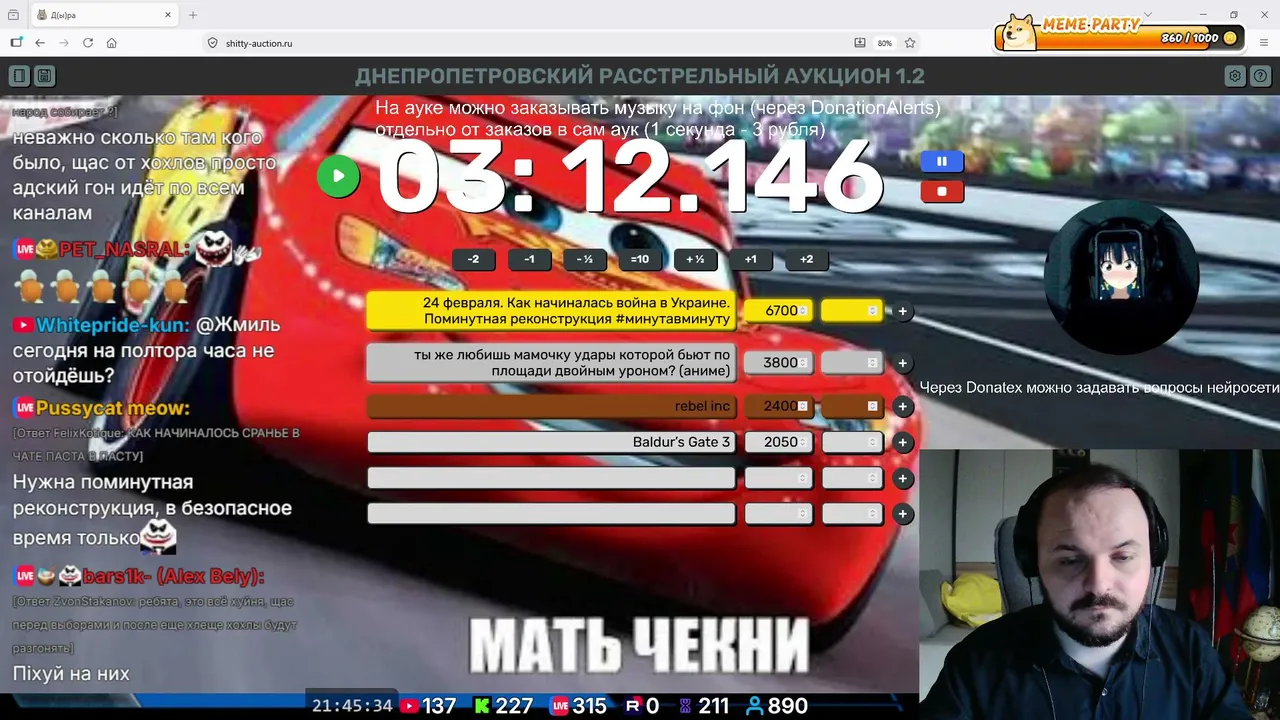Click the first empty lot name field
Screen dimensions: 1280x720
coord(551,478)
